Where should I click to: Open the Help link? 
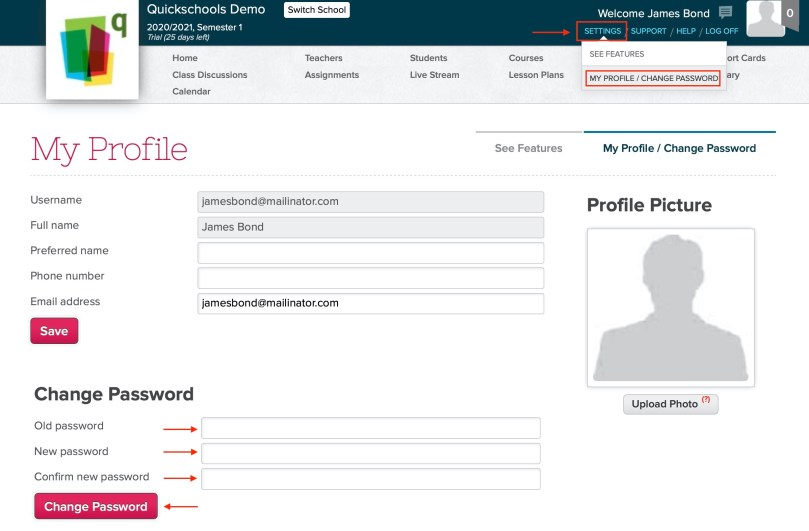[686, 31]
